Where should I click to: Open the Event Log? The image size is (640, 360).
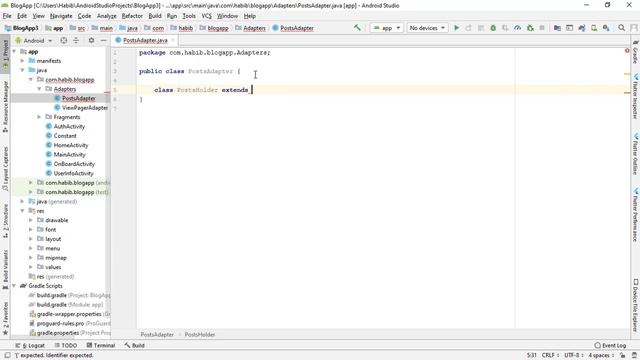pyautogui.click(x=610, y=345)
